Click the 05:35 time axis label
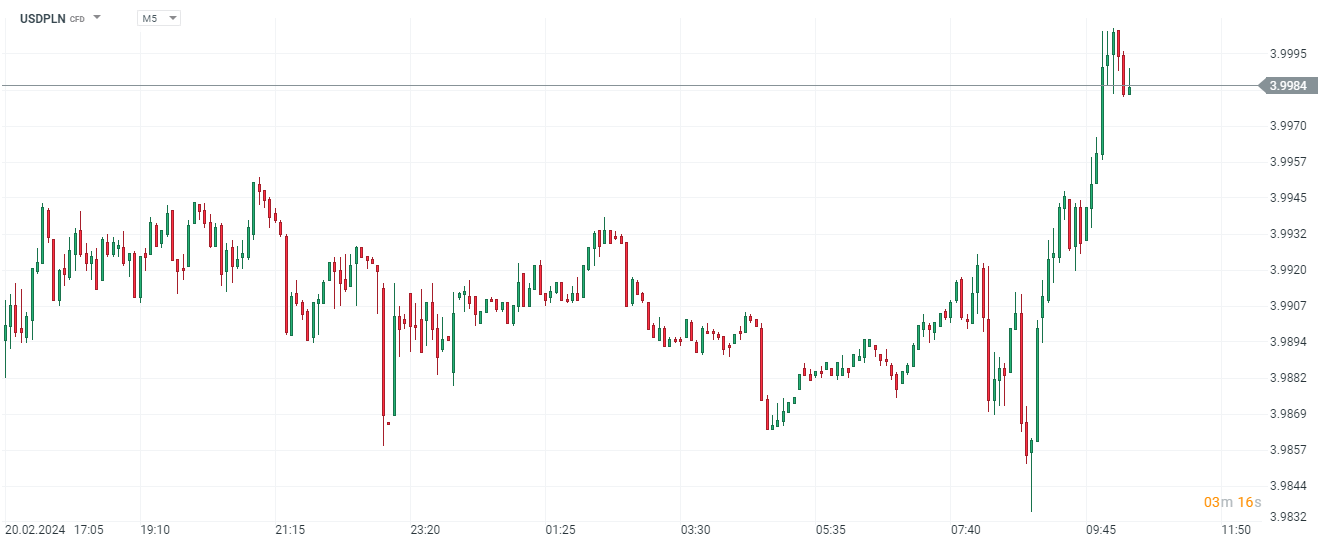The width and height of the screenshot is (1330, 547). click(x=830, y=529)
